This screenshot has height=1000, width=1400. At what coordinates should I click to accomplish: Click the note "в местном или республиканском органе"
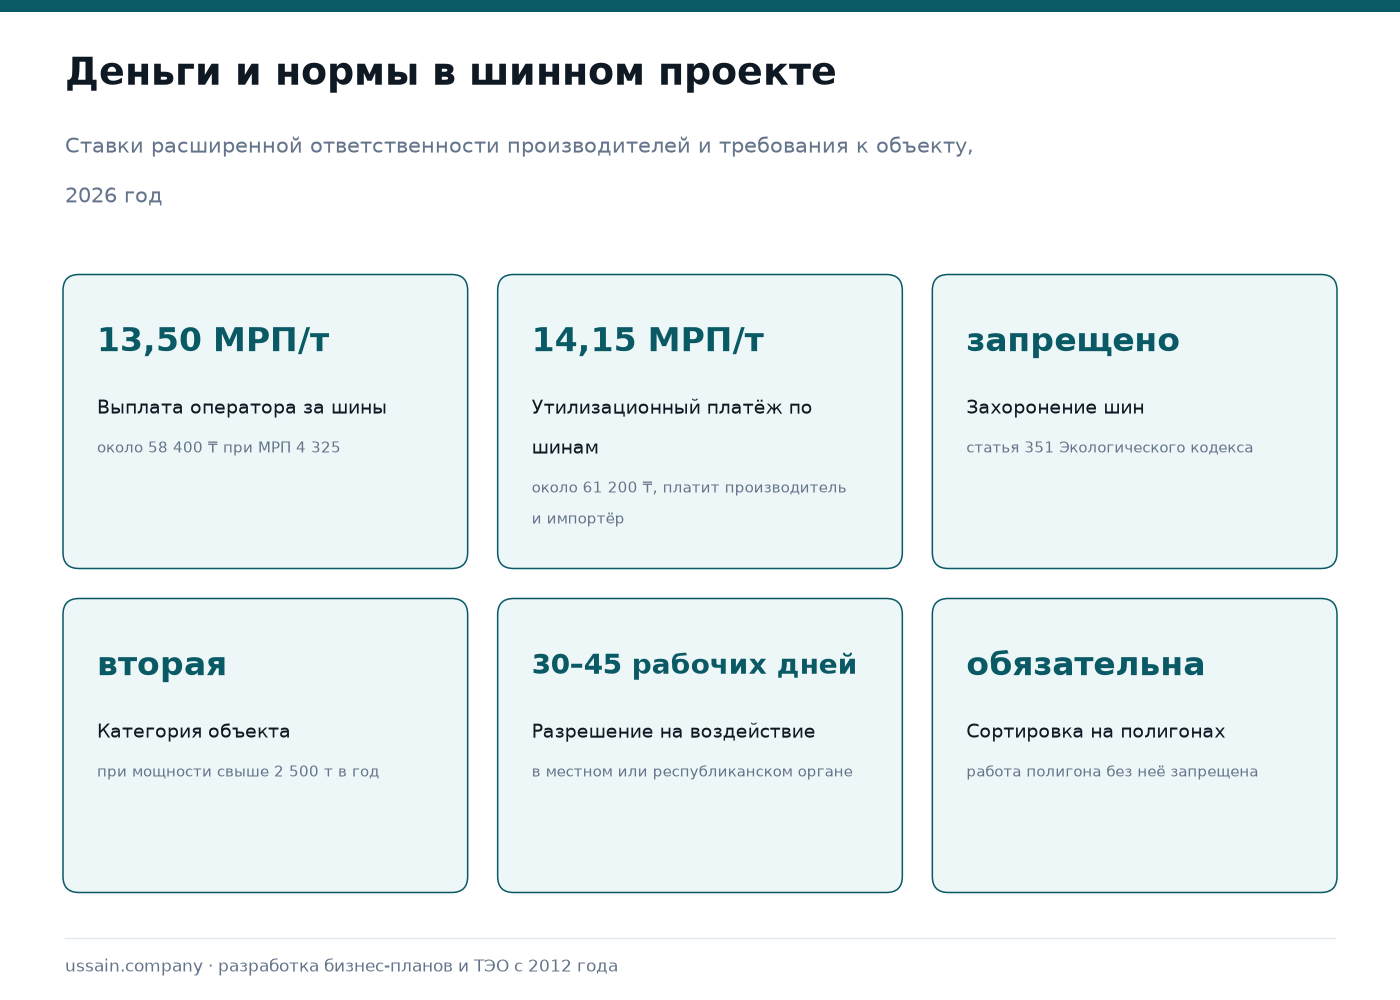[x=692, y=772]
